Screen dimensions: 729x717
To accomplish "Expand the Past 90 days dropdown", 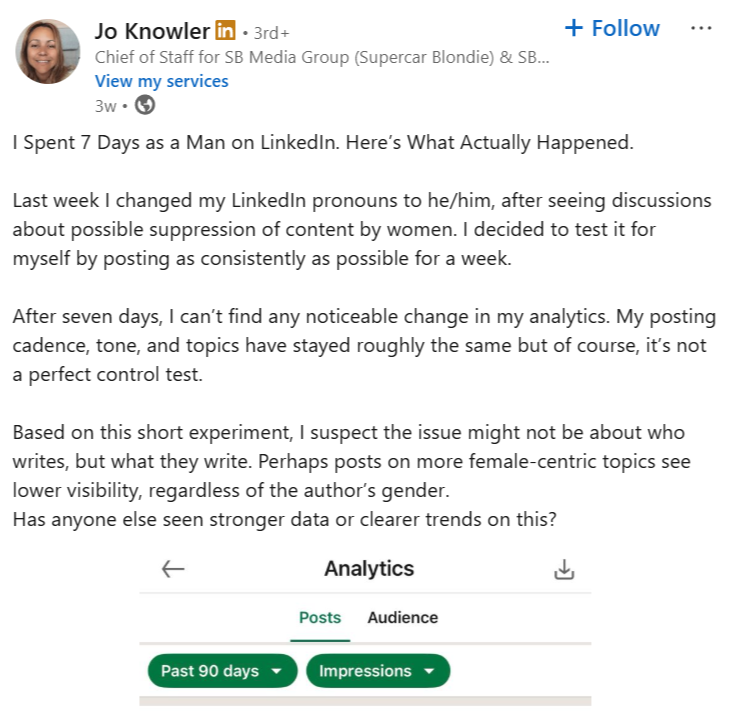I will pos(222,671).
